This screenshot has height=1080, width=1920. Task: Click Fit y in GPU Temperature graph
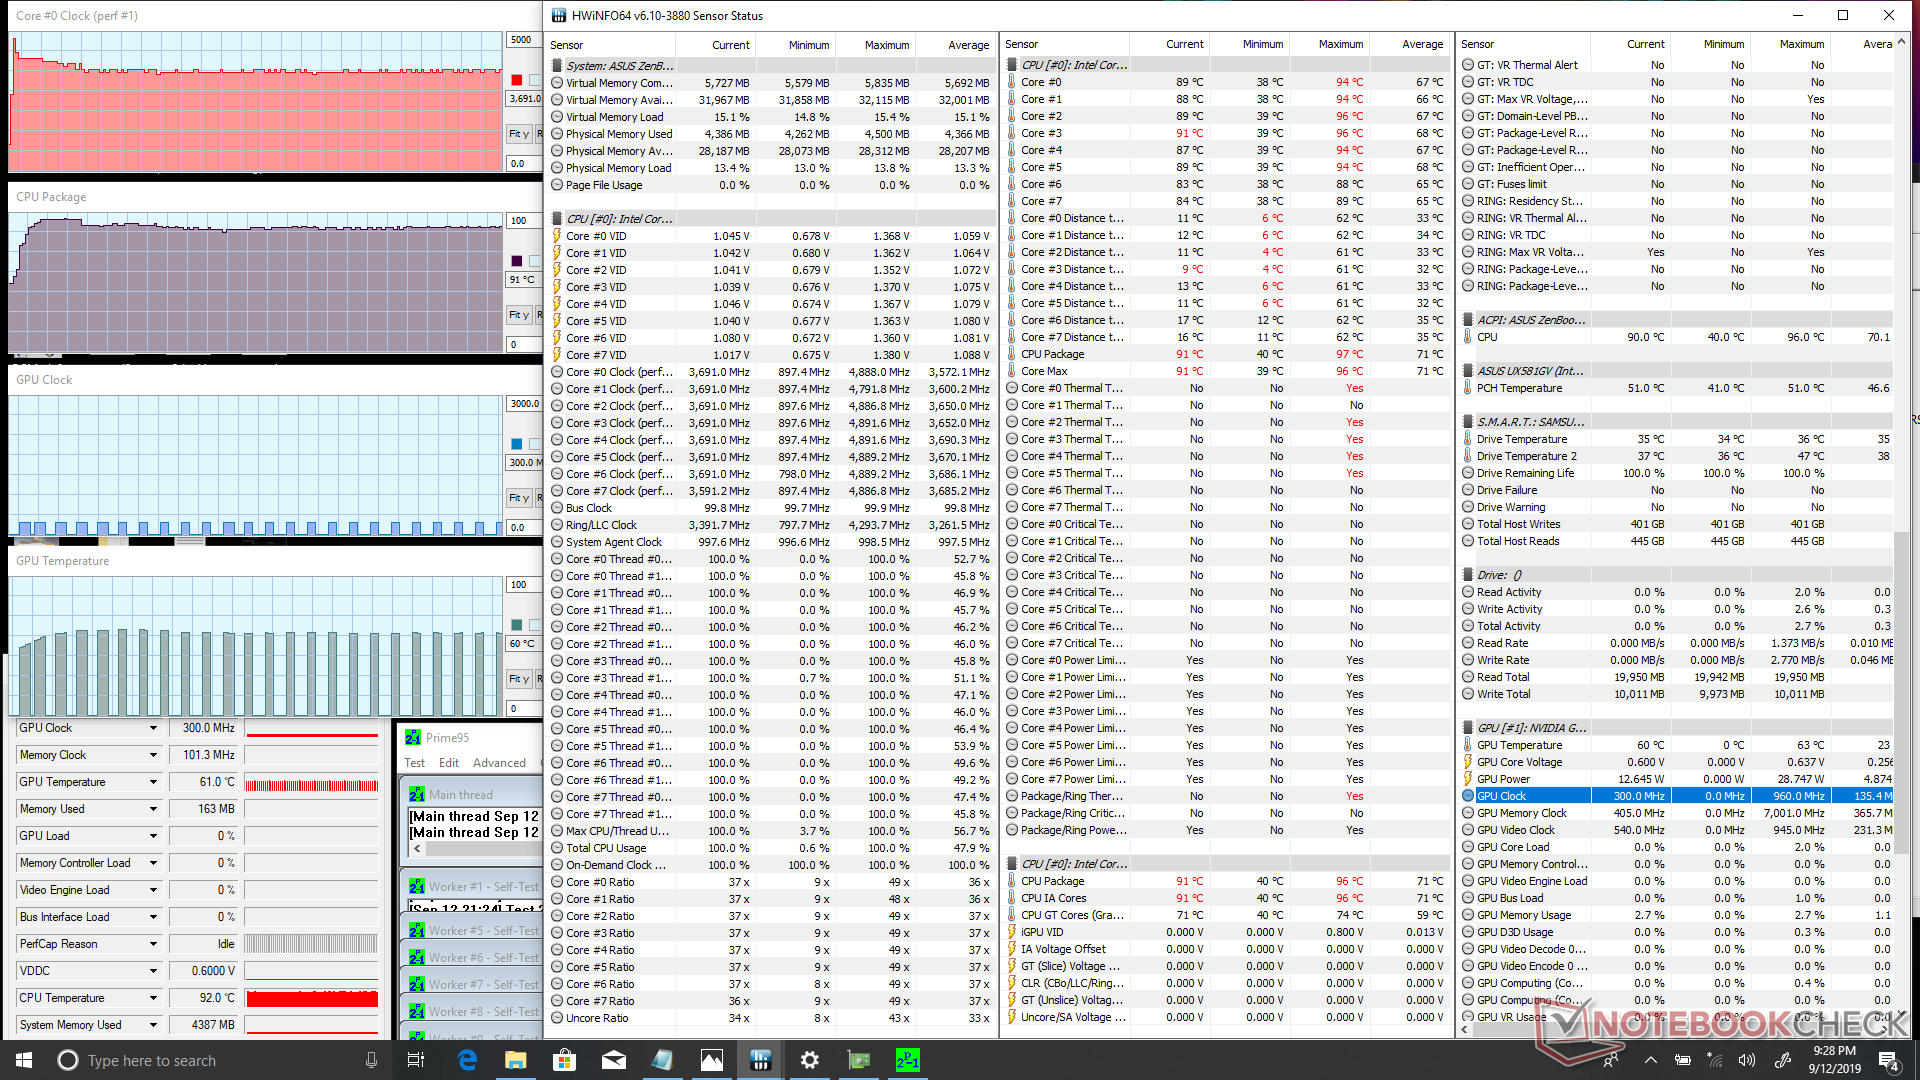(x=518, y=679)
